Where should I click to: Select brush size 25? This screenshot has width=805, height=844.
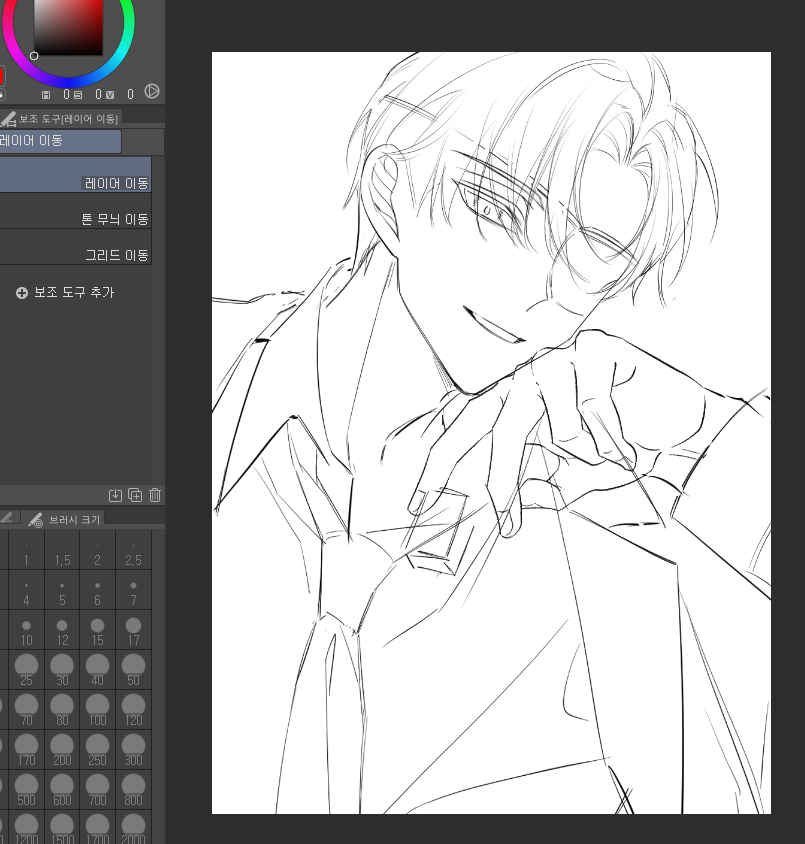[26, 670]
